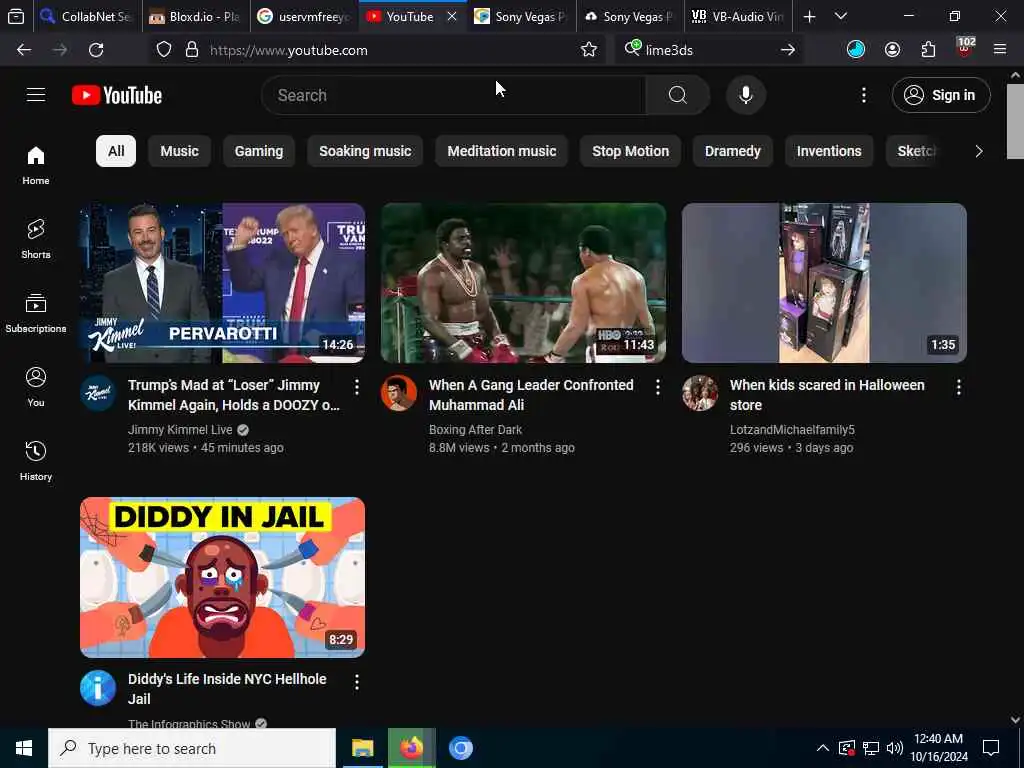Select the Stop Motion chip
Screen dimensions: 1024x768
click(x=630, y=152)
